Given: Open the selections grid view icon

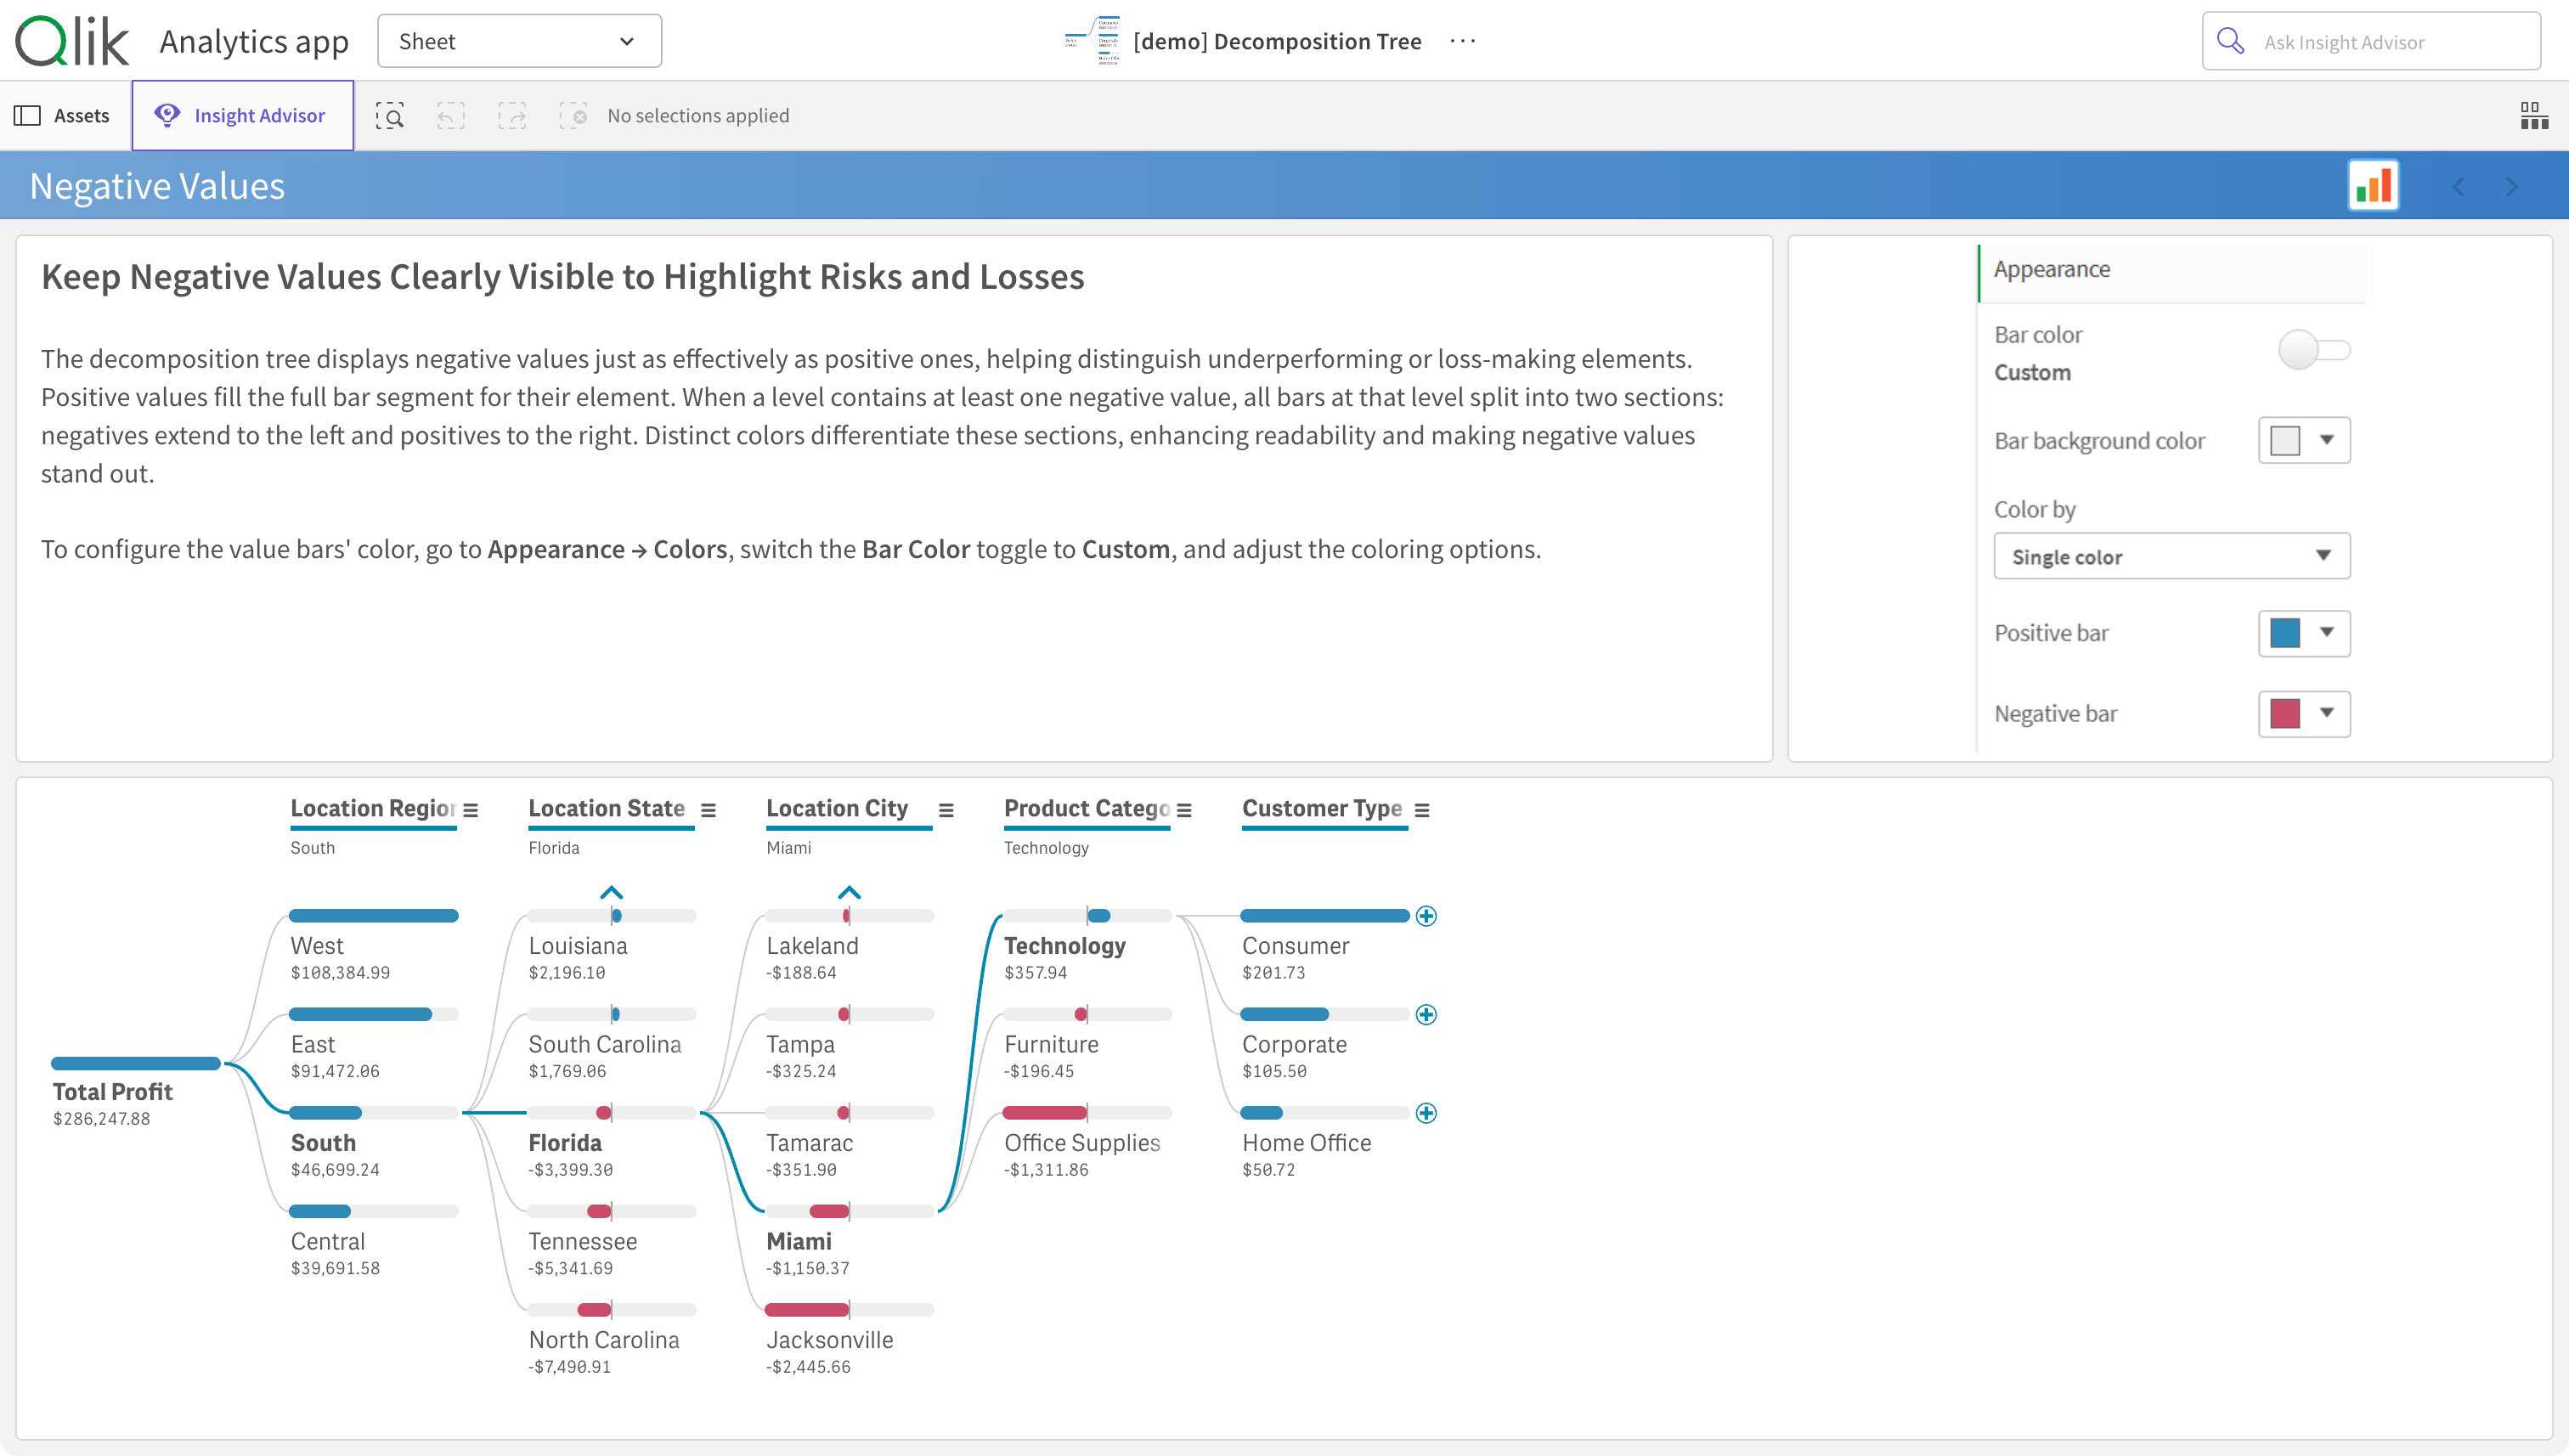Looking at the screenshot, I should [x=2533, y=116].
